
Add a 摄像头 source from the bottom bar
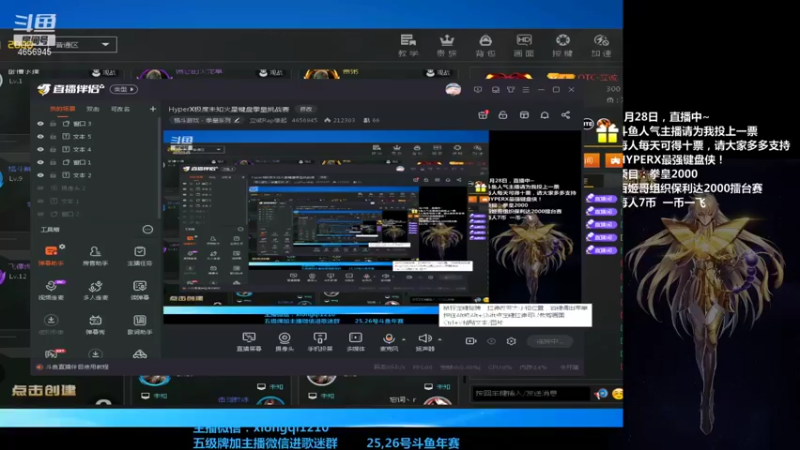[284, 341]
